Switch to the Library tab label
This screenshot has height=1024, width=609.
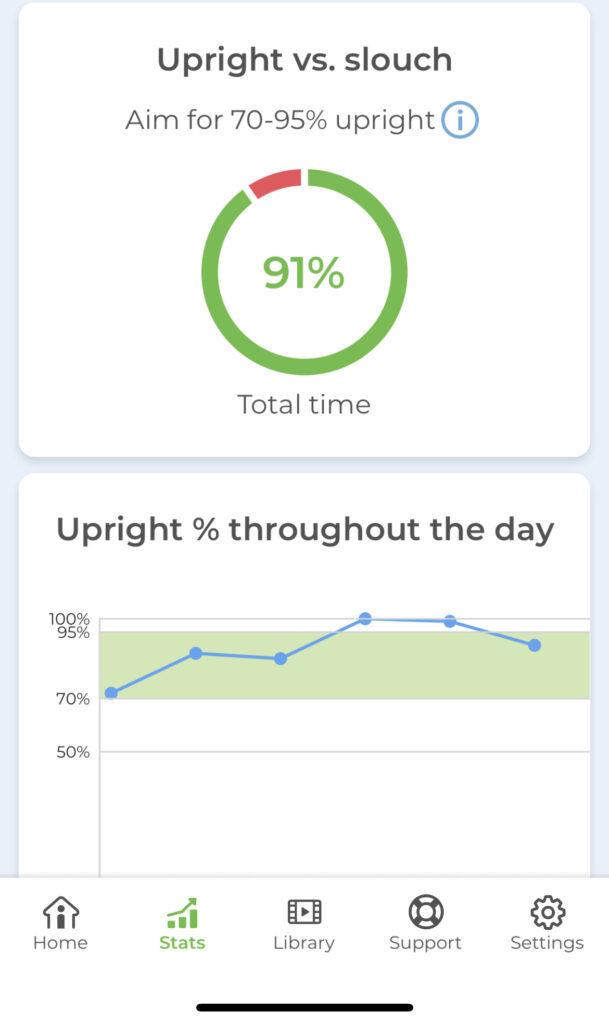[304, 943]
